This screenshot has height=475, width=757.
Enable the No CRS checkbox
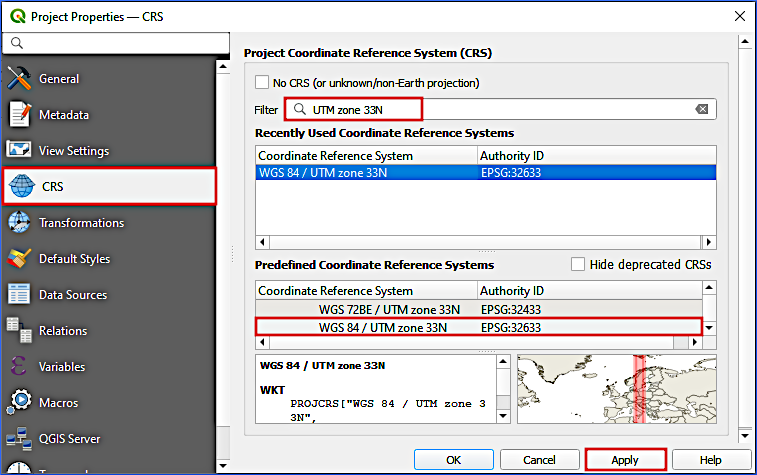262,83
